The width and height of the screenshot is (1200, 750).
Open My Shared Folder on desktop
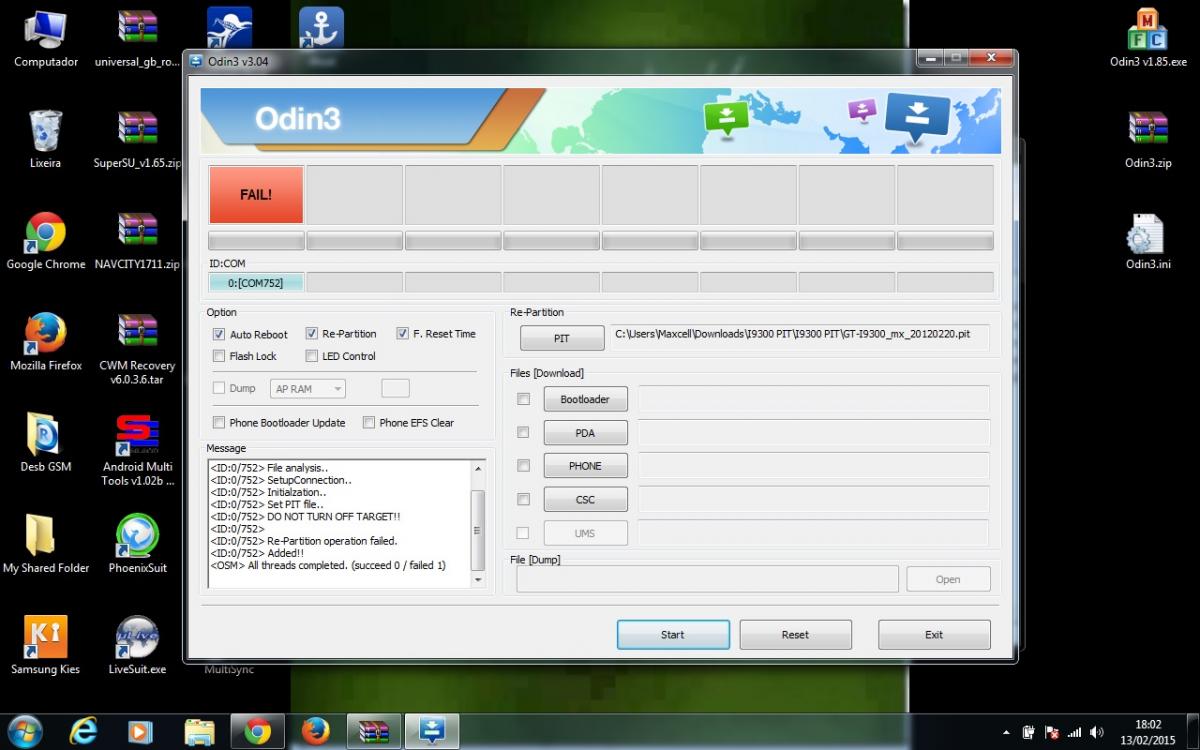(x=45, y=543)
